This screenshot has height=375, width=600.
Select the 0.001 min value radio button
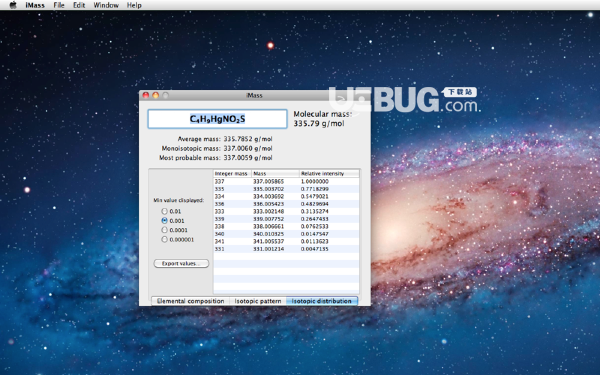coord(165,221)
